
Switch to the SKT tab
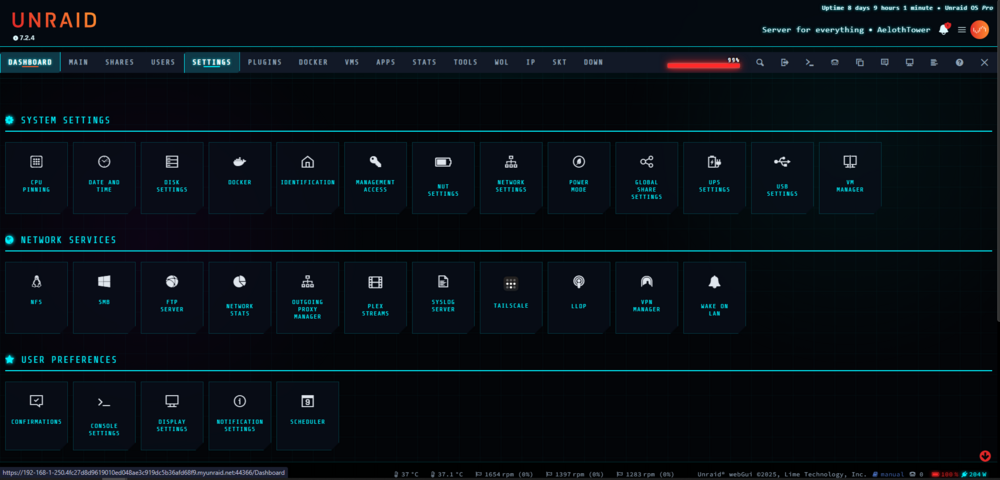coord(559,62)
